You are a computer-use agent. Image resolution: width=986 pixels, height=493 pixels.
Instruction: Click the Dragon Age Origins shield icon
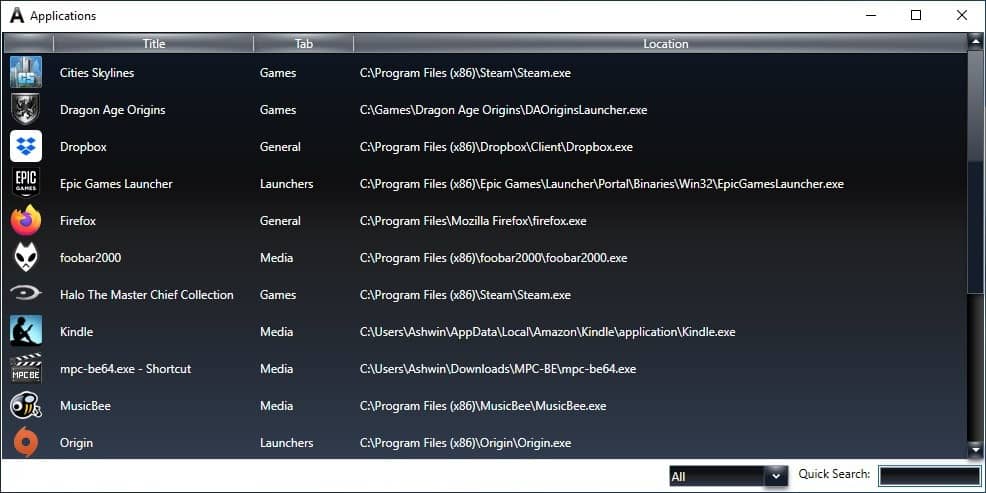coord(26,109)
